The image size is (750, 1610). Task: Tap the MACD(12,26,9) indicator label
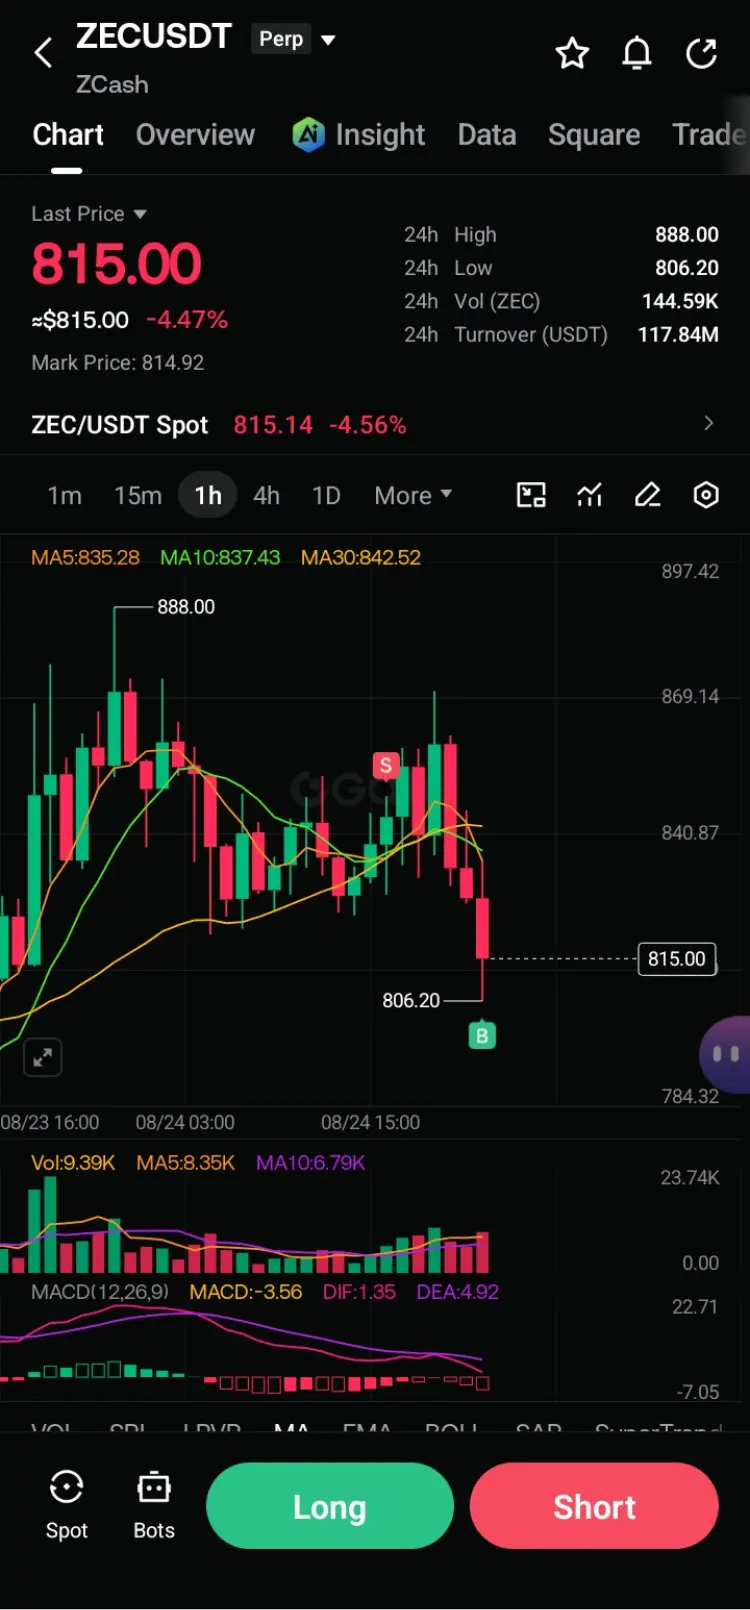pyautogui.click(x=100, y=1292)
